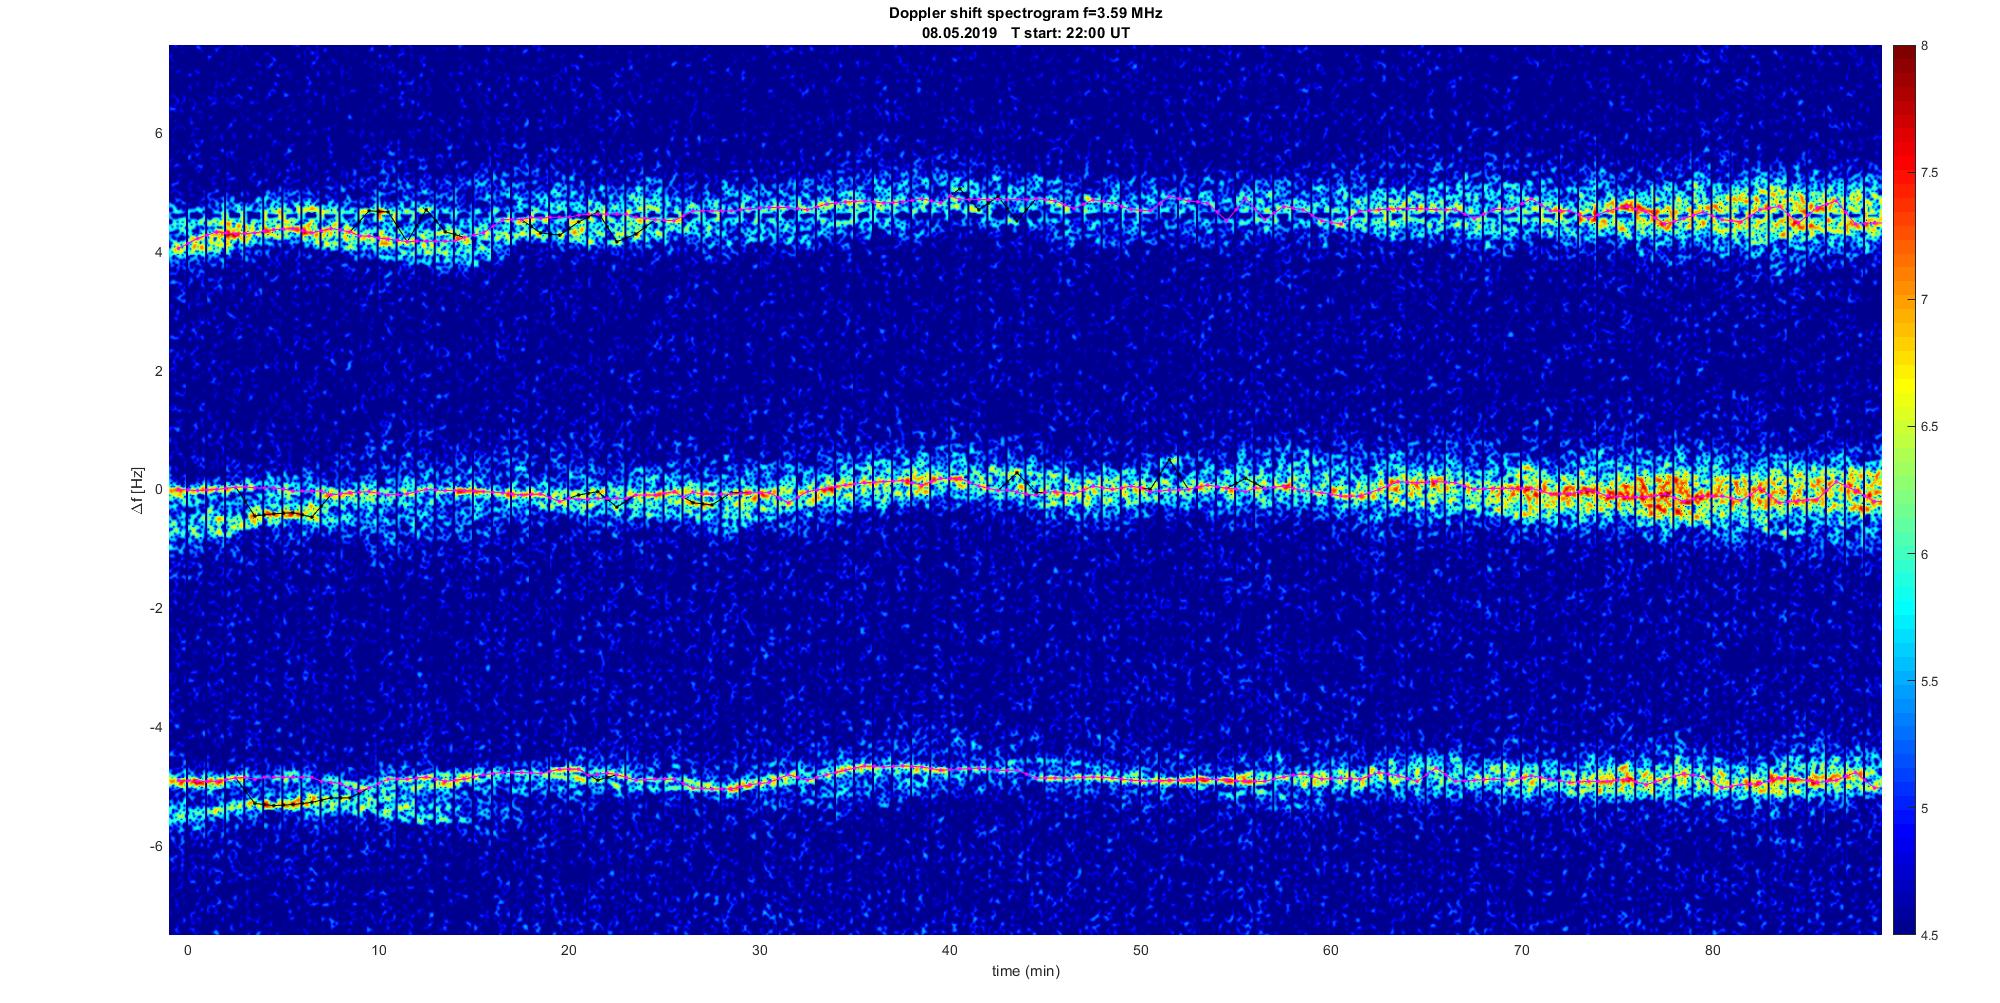Click the colorbar tick label '5.5'
The height and width of the screenshot is (1003, 2000).
1929,682
